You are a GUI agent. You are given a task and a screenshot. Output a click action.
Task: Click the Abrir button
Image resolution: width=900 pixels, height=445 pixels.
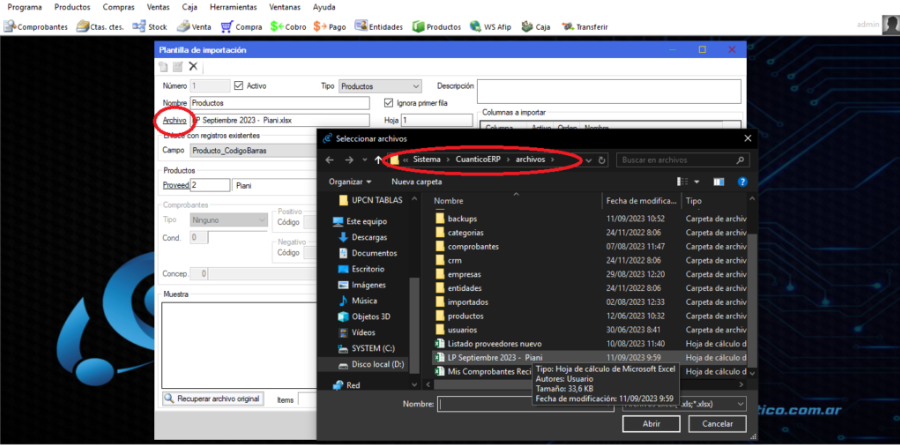click(x=641, y=423)
